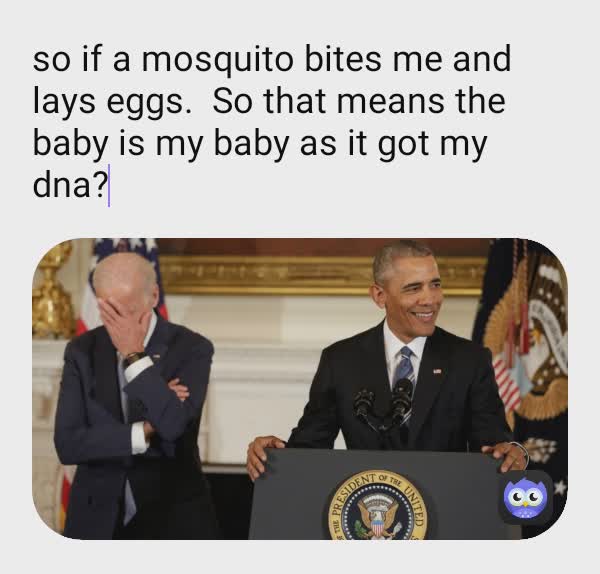Click the wristwatch on the facepalming man
The width and height of the screenshot is (600, 574).
135,358
